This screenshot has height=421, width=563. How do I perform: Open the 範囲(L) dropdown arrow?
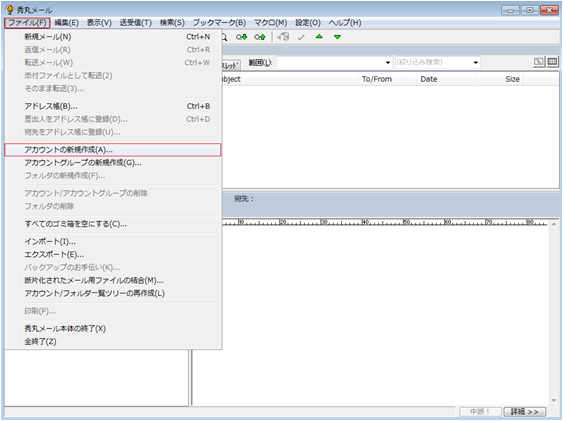tap(388, 62)
